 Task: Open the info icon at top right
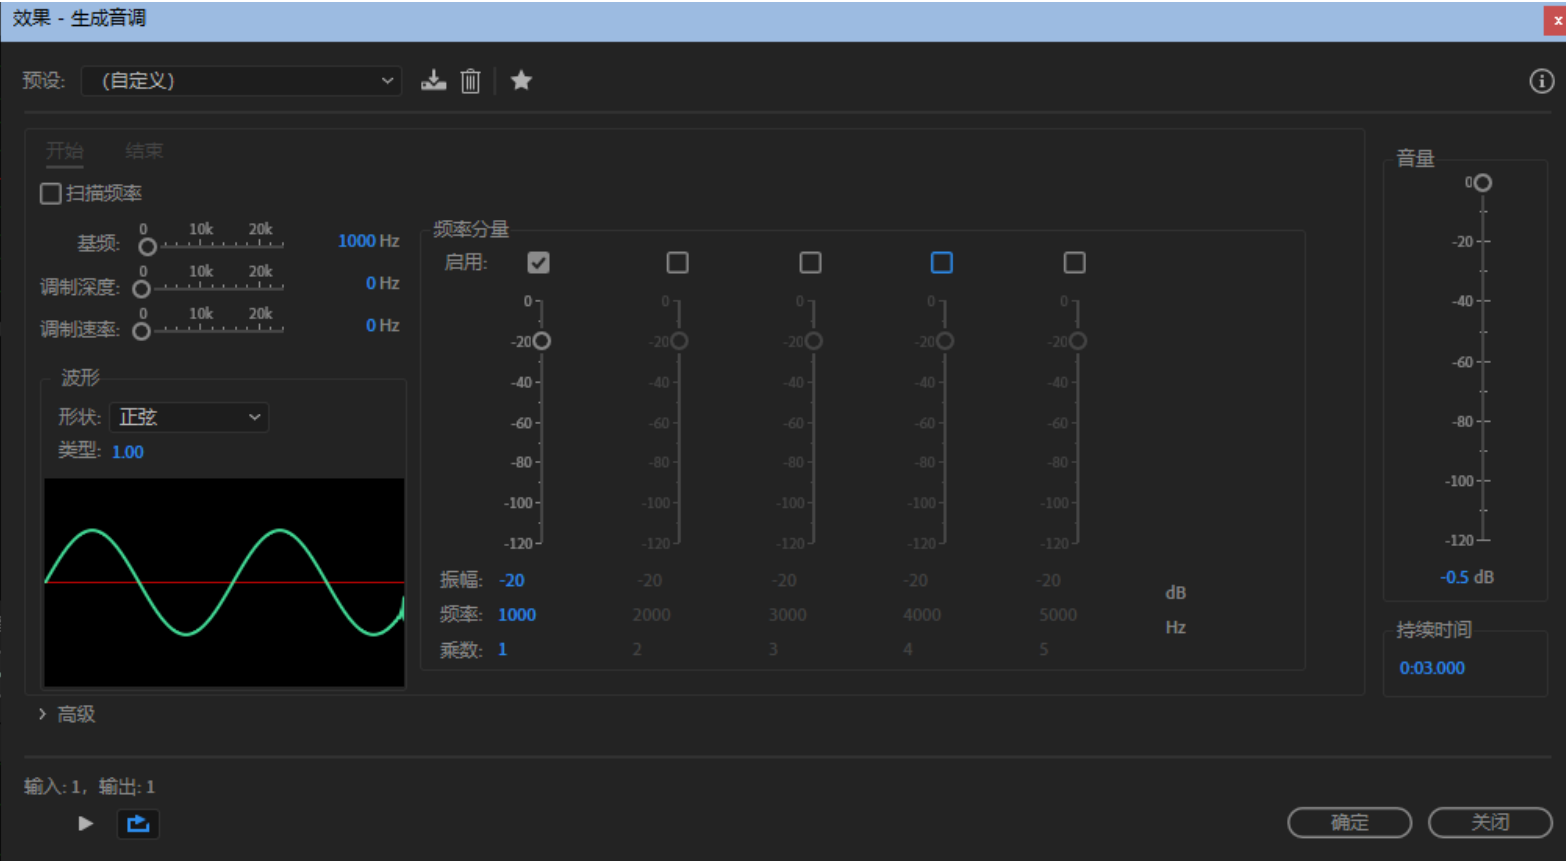1541,82
